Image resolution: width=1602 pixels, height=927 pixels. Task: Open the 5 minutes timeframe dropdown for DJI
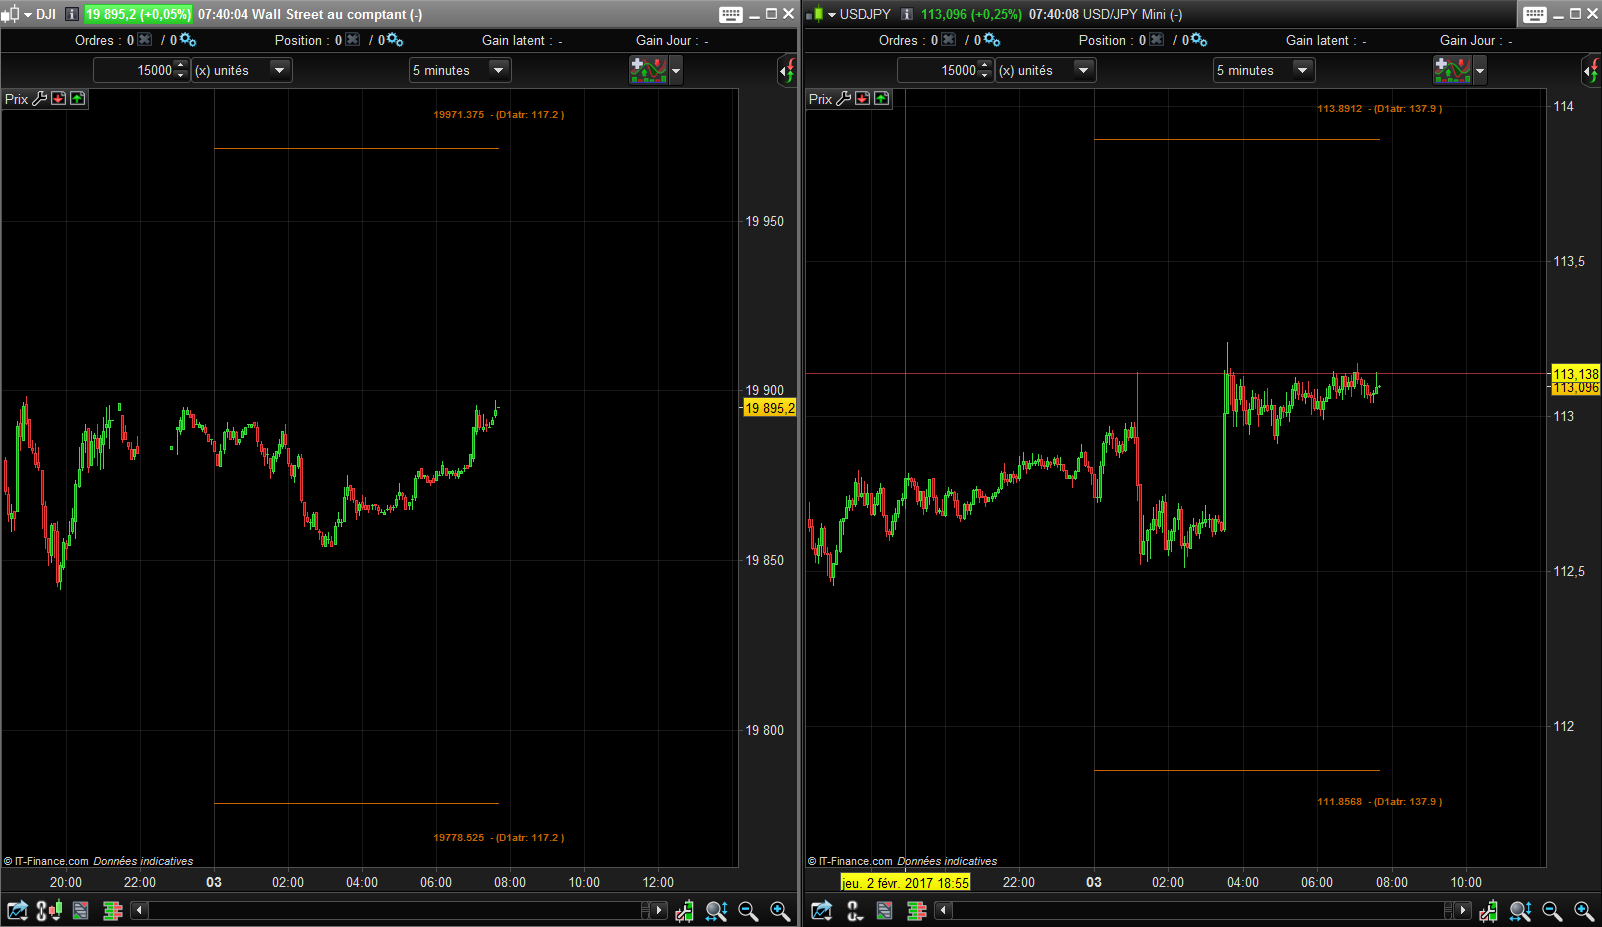pyautogui.click(x=460, y=70)
